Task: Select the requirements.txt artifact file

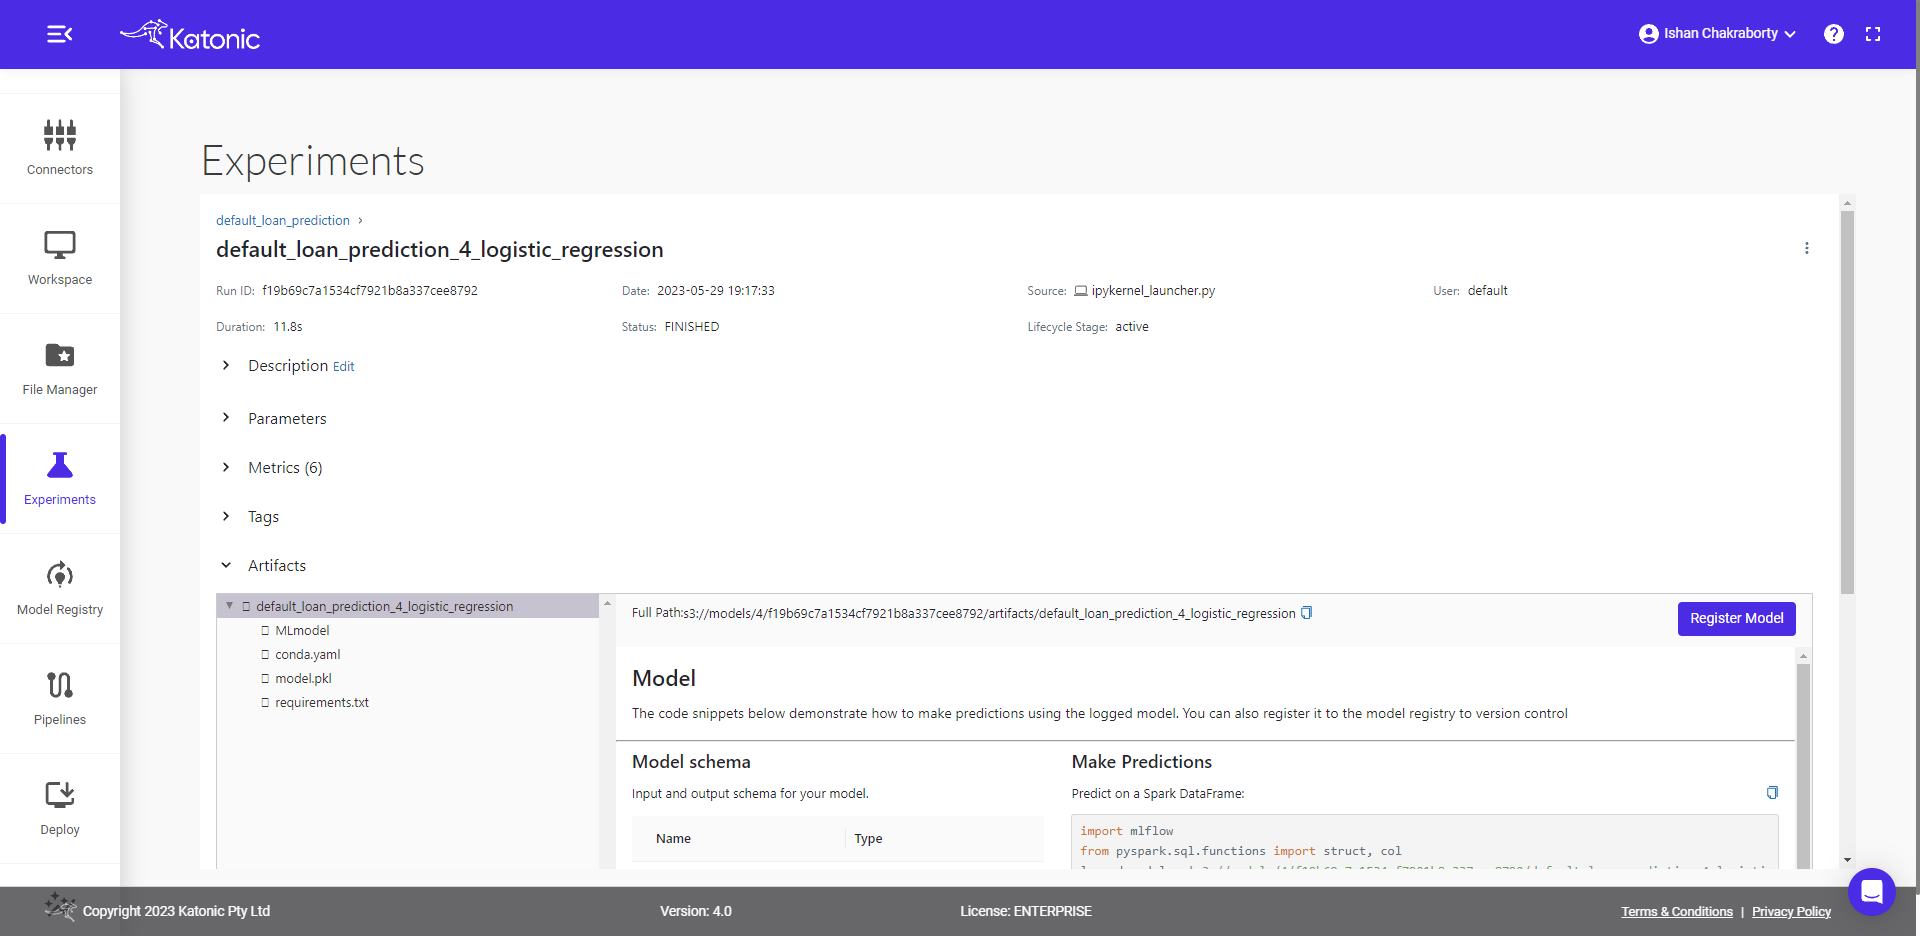Action: (322, 702)
